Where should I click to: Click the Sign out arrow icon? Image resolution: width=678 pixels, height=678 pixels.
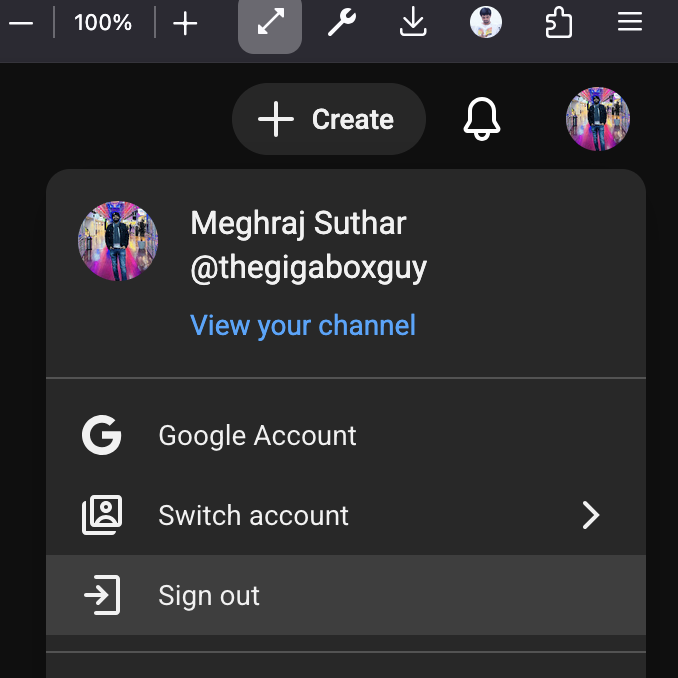(x=102, y=595)
